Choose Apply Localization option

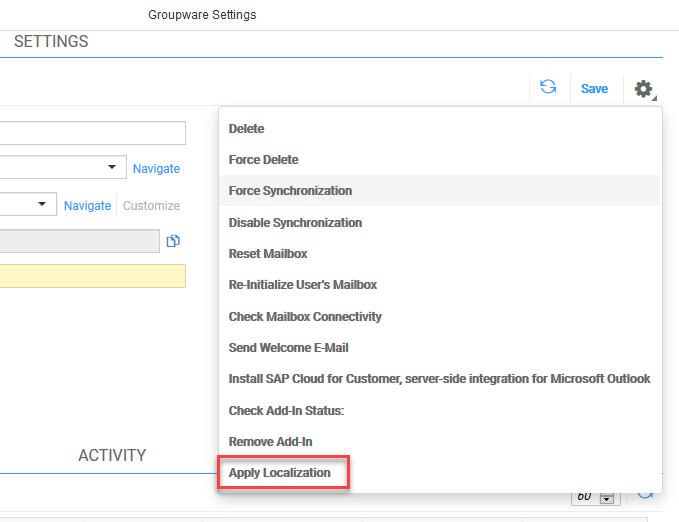[279, 473]
